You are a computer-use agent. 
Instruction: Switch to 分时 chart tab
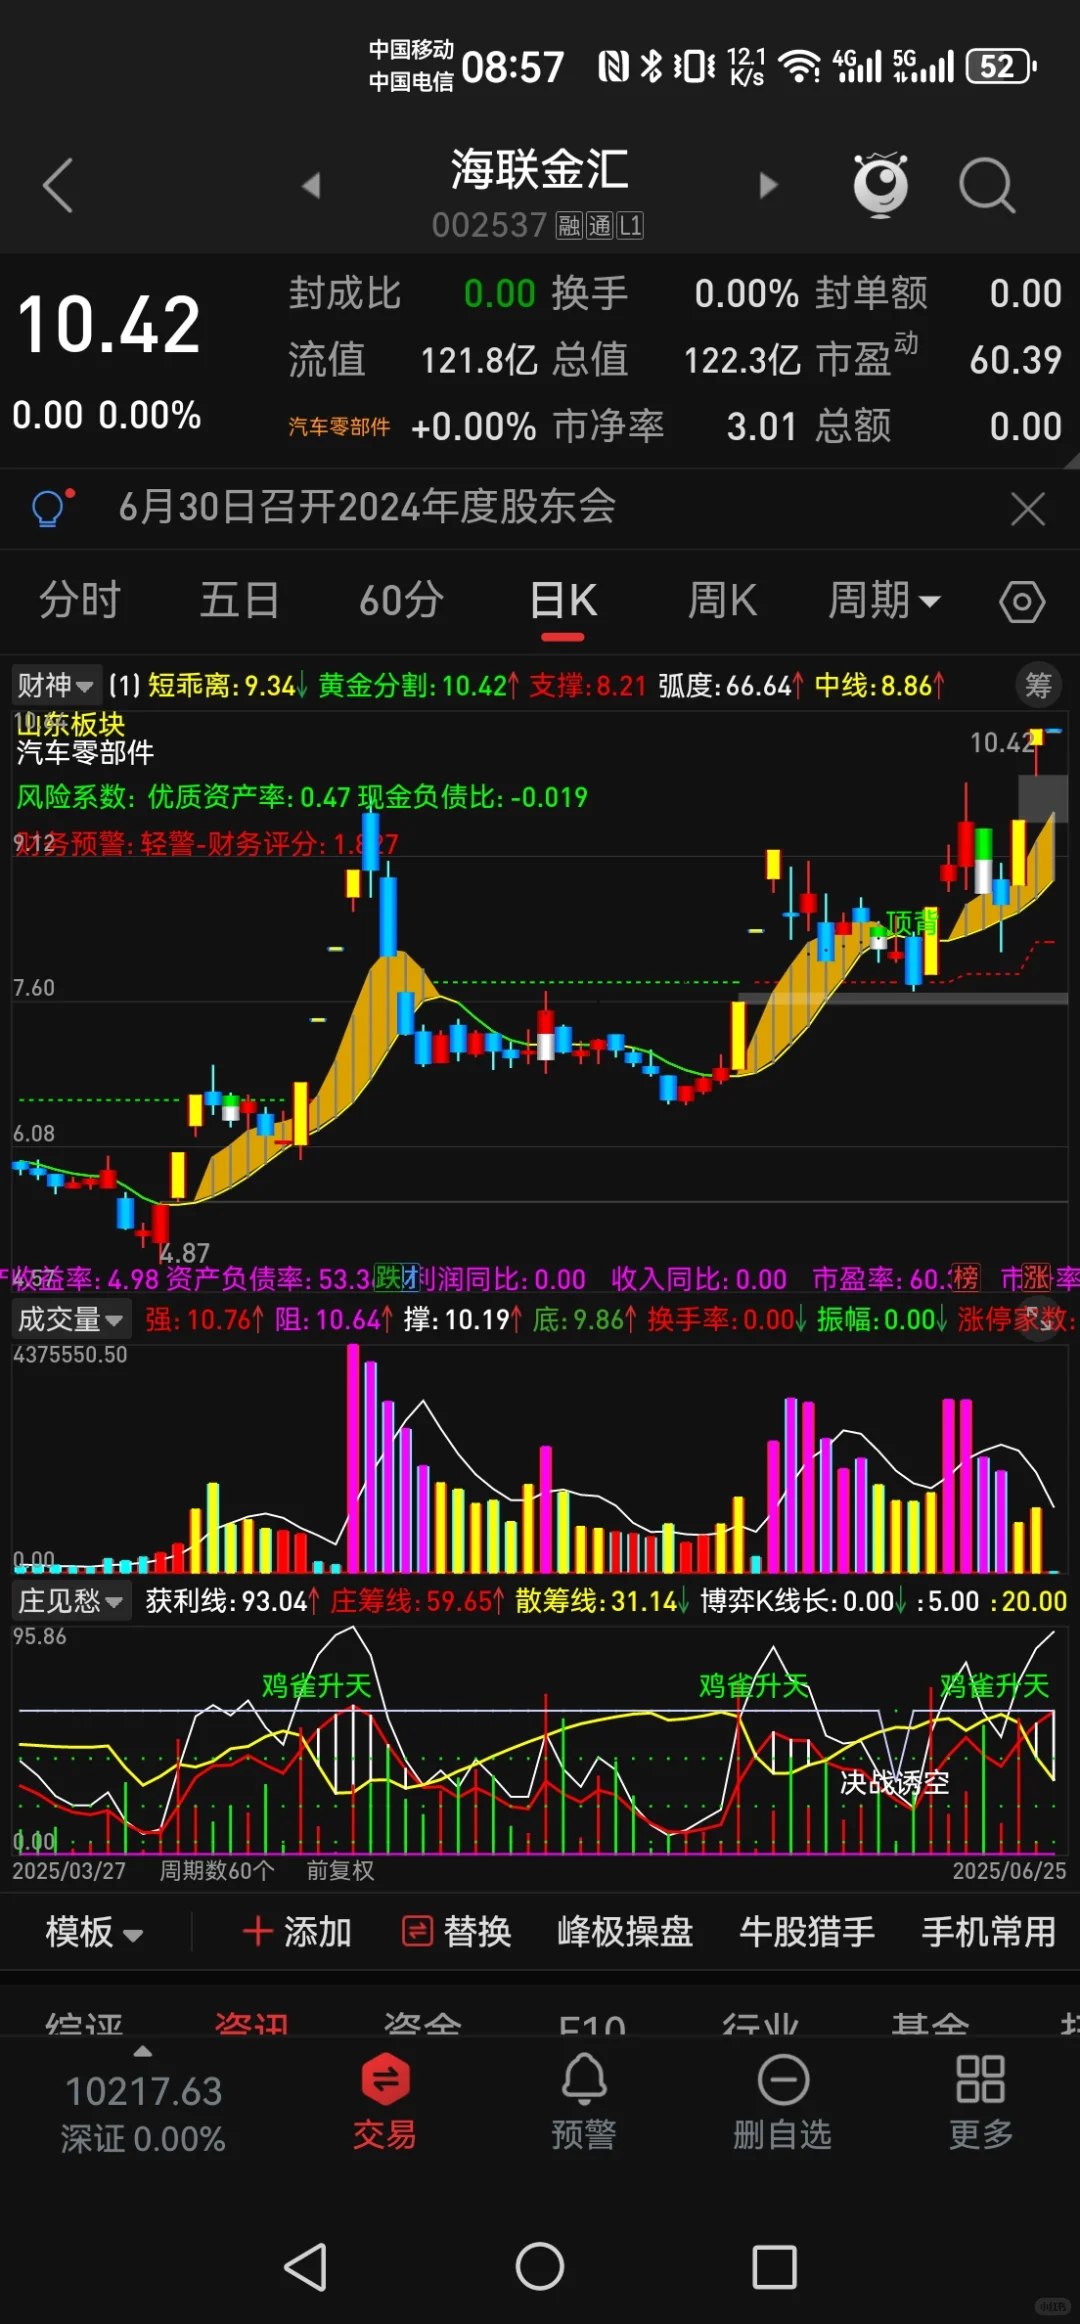[80, 600]
